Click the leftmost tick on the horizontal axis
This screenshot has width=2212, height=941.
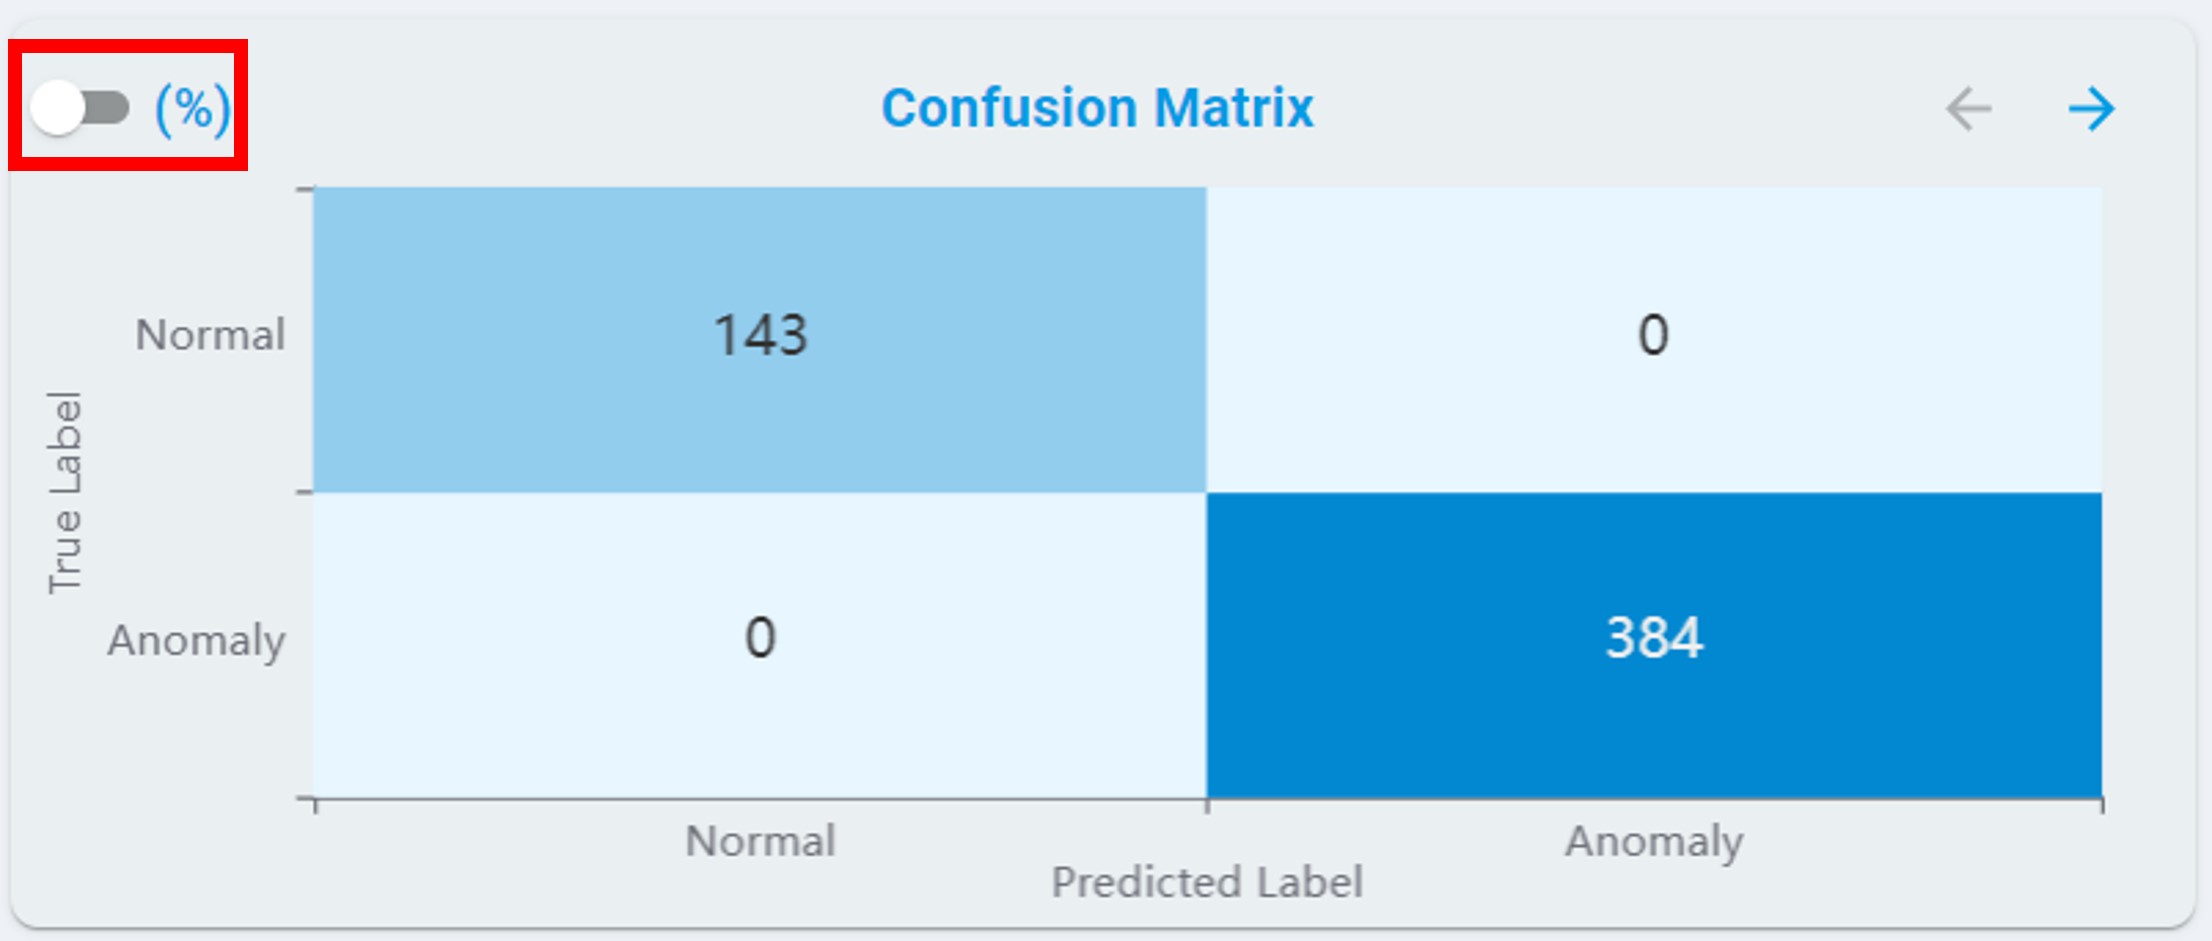coord(315,805)
